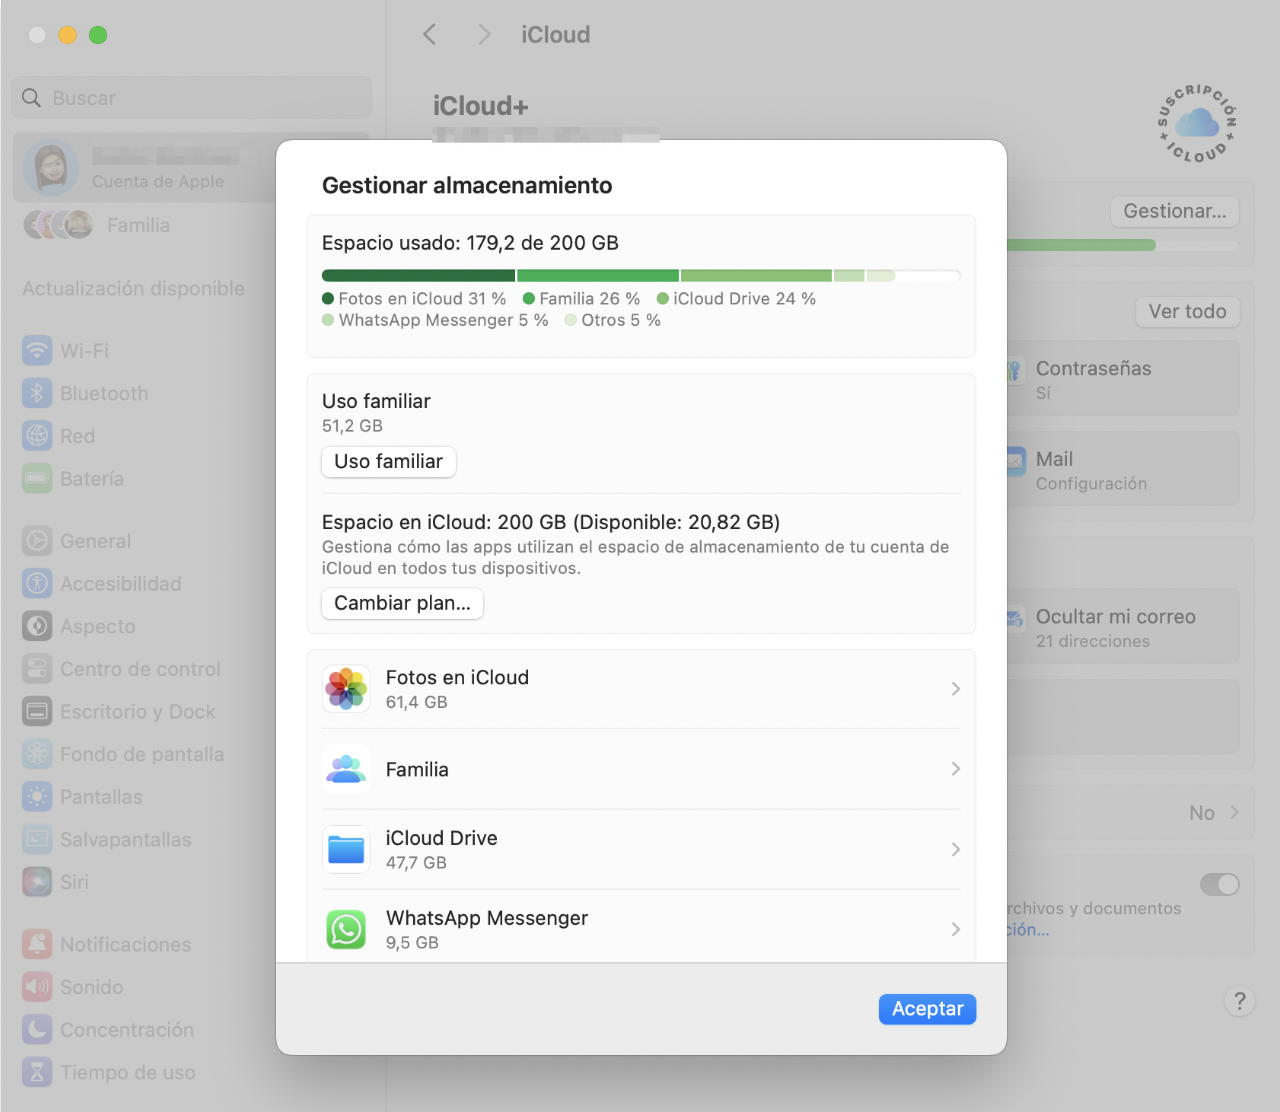Enable the toggle next to archivos y documentos
The image size is (1280, 1112).
click(x=1219, y=885)
